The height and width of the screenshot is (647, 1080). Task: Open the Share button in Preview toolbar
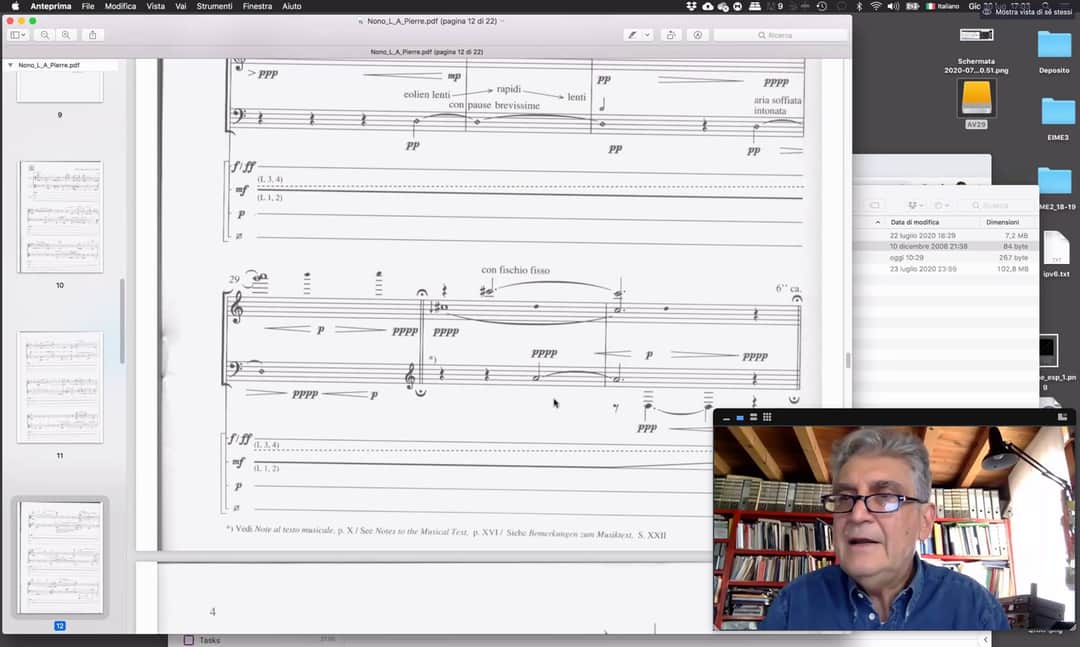tap(92, 34)
